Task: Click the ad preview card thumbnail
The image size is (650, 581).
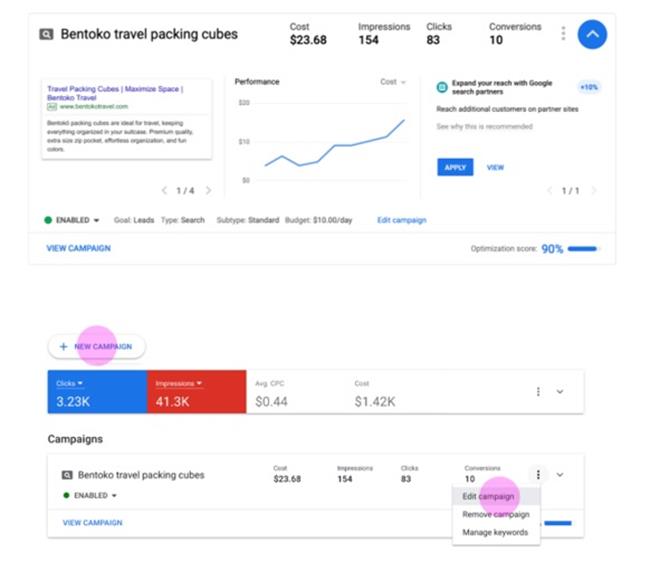Action: pyautogui.click(x=127, y=119)
